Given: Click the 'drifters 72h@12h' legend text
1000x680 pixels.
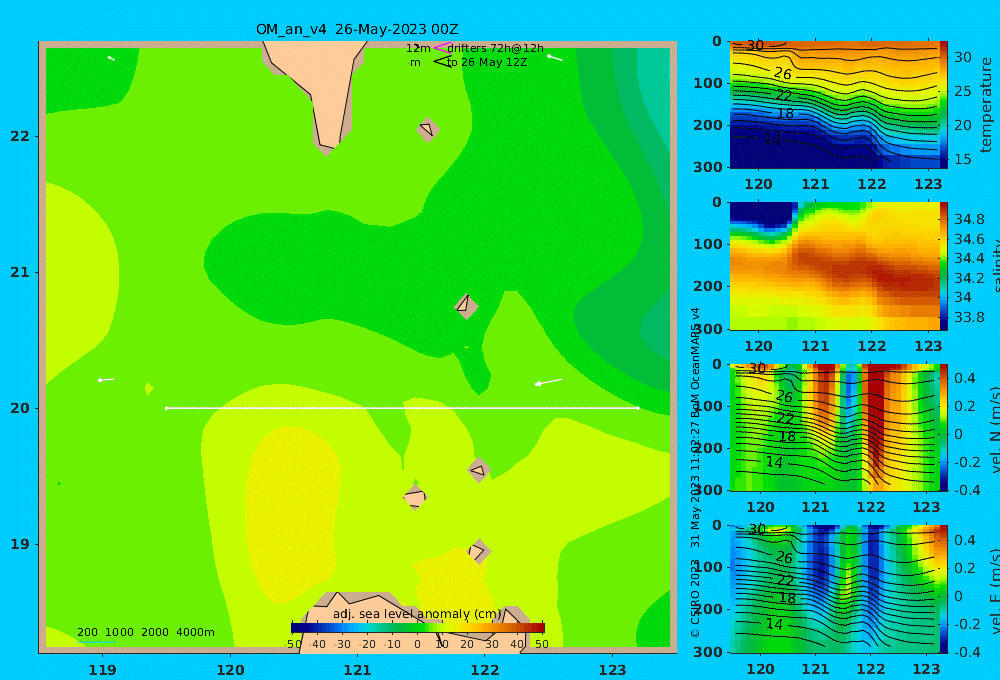Looking at the screenshot, I should (495, 48).
